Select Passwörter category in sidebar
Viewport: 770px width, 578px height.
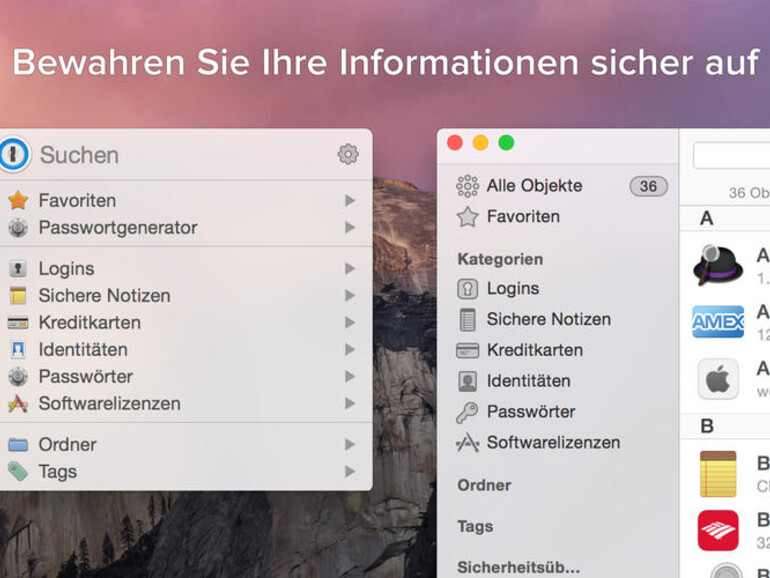[x=558, y=412]
